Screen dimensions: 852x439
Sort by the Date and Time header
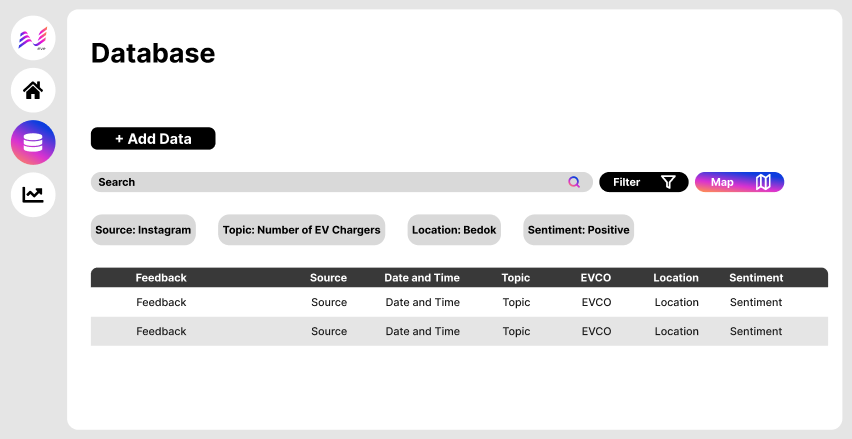coord(422,278)
